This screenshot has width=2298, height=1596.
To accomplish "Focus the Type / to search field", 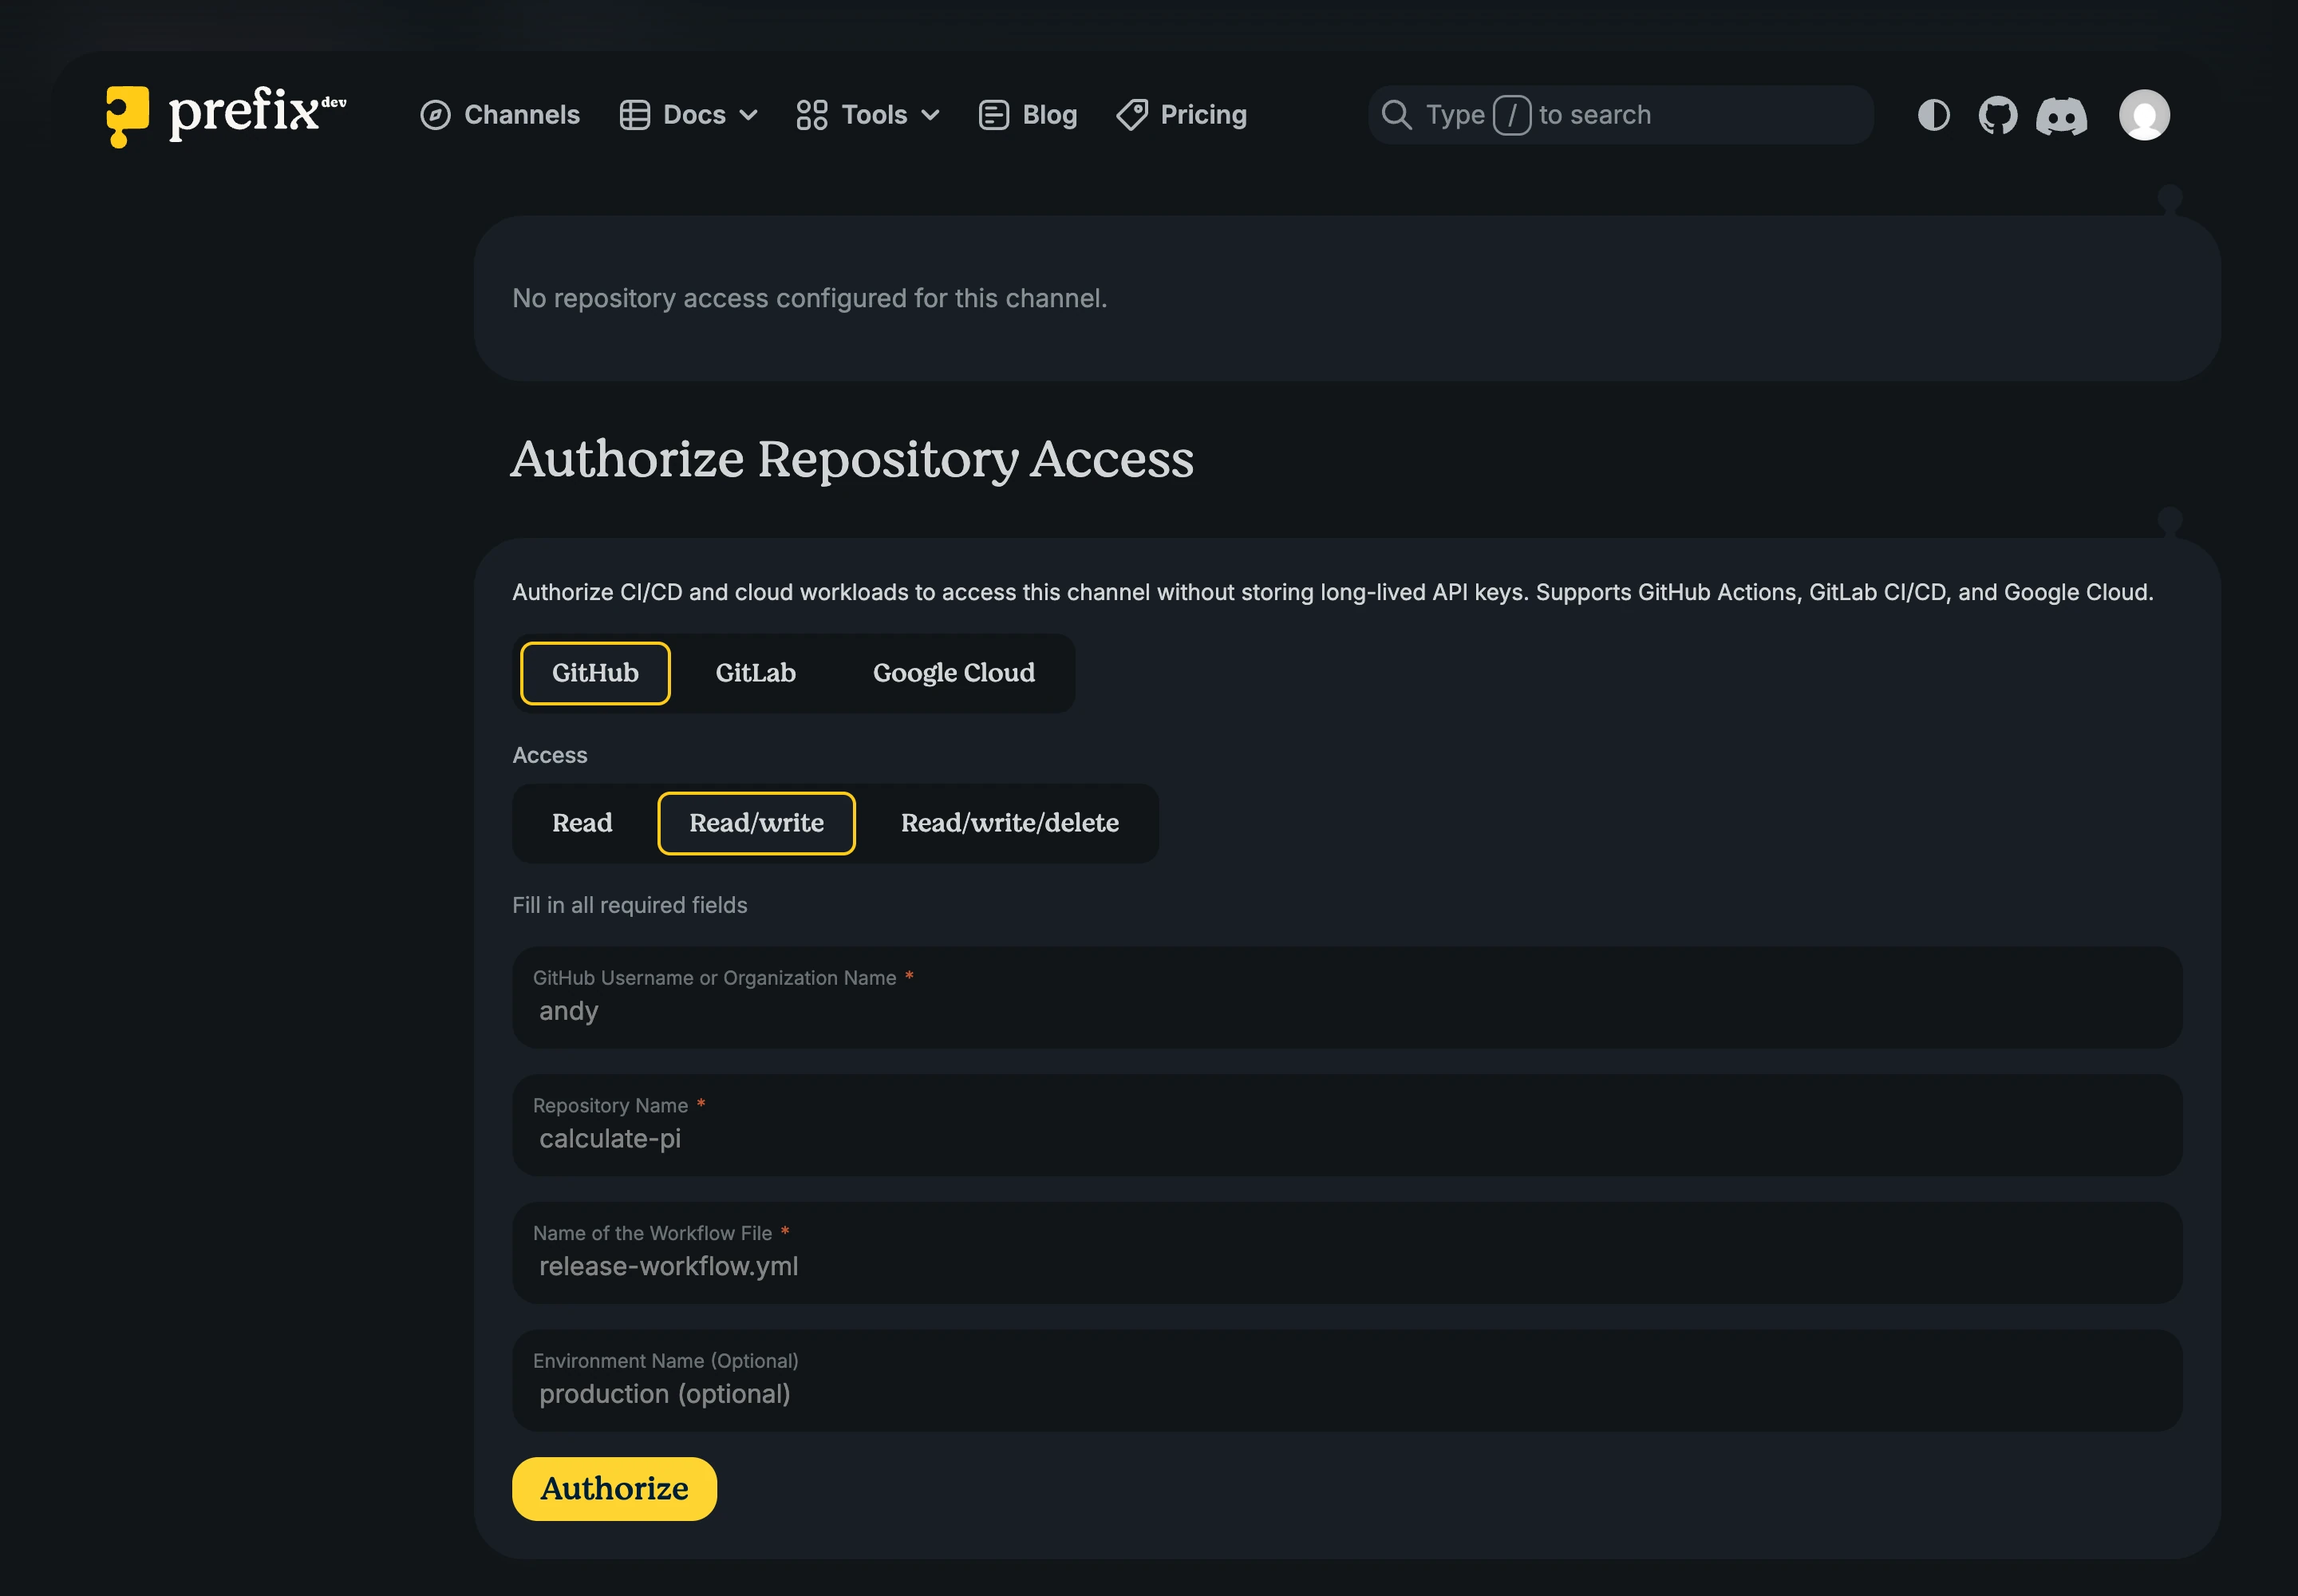I will [x=1620, y=115].
